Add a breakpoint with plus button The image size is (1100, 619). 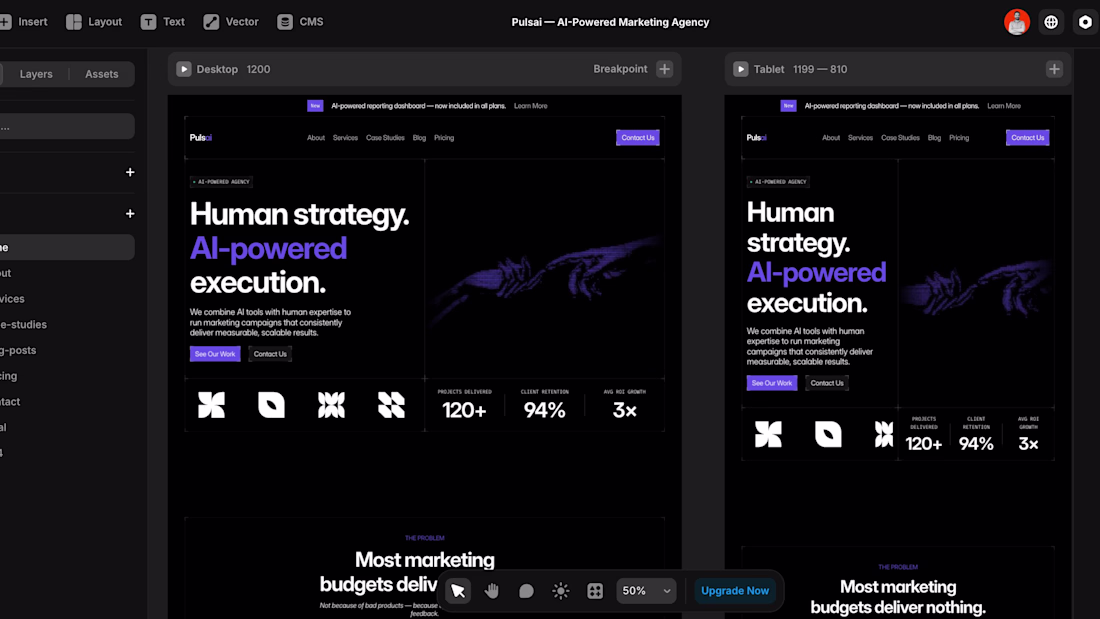[x=664, y=69]
